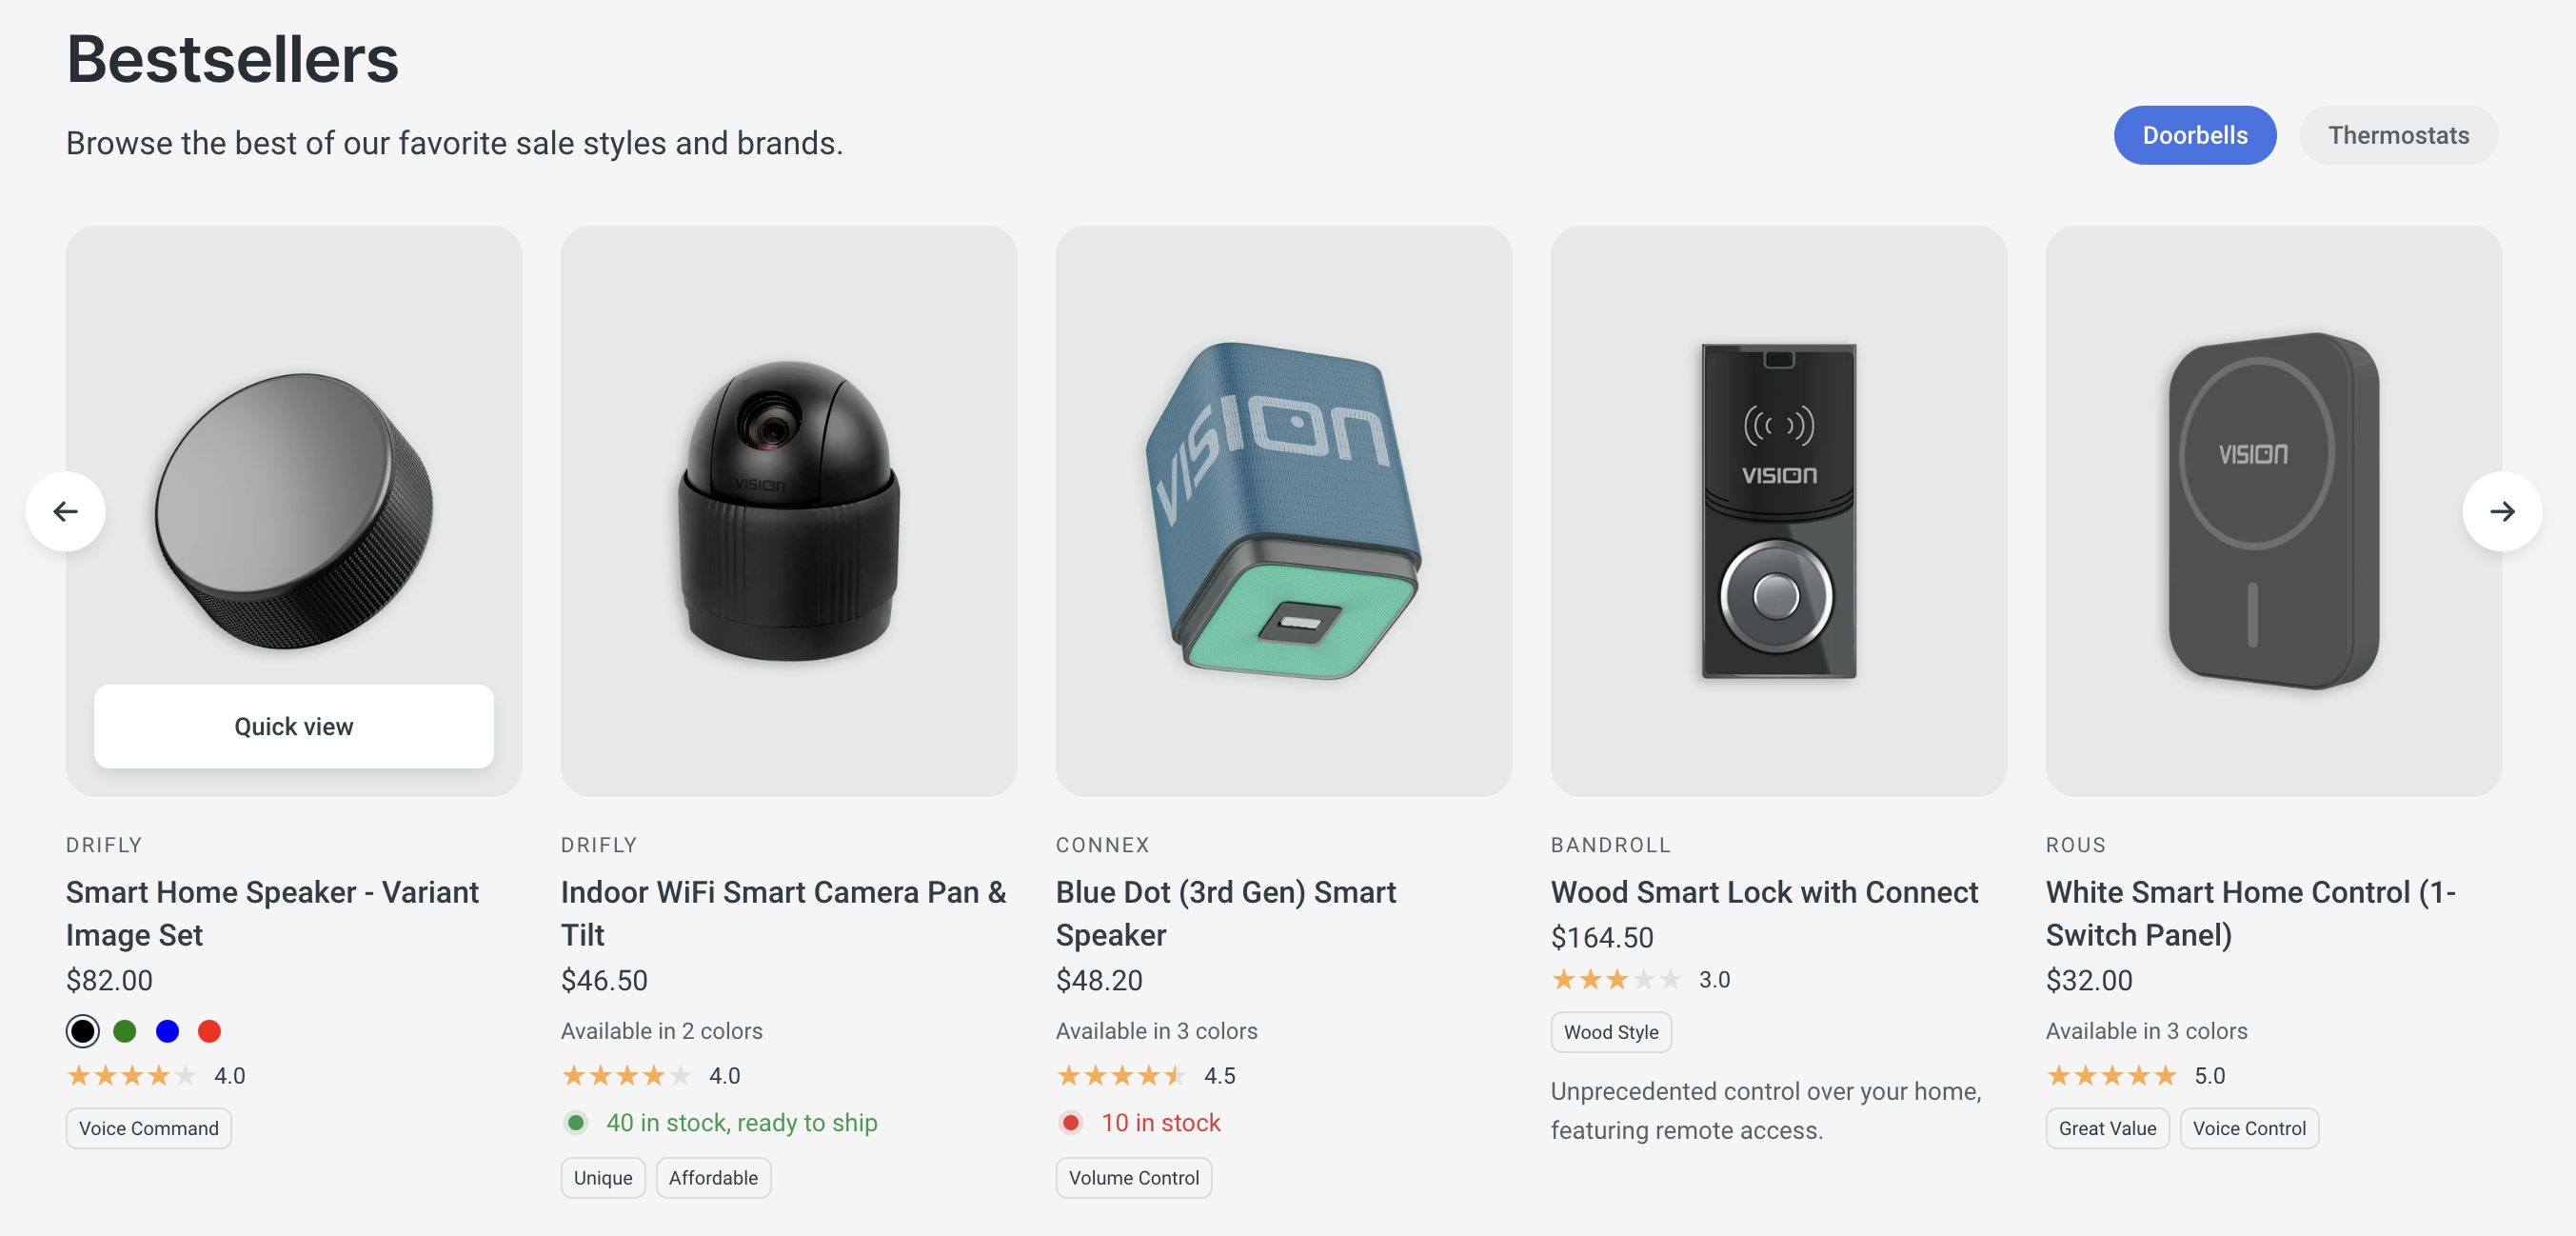
Task: Click the green in-stock dot for Indoor WiFi Camera
Action: point(576,1123)
